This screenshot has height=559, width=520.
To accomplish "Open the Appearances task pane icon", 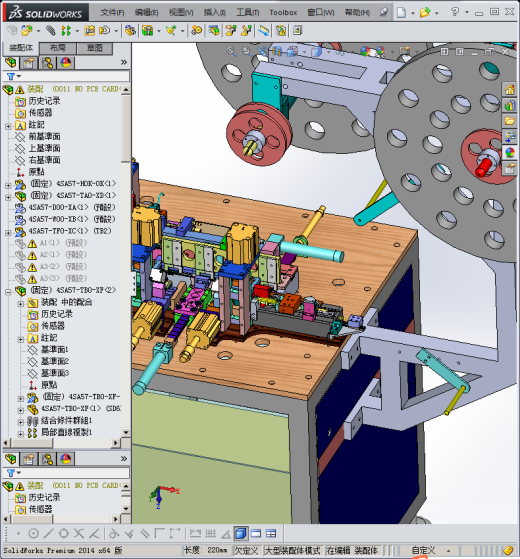I will click(510, 153).
